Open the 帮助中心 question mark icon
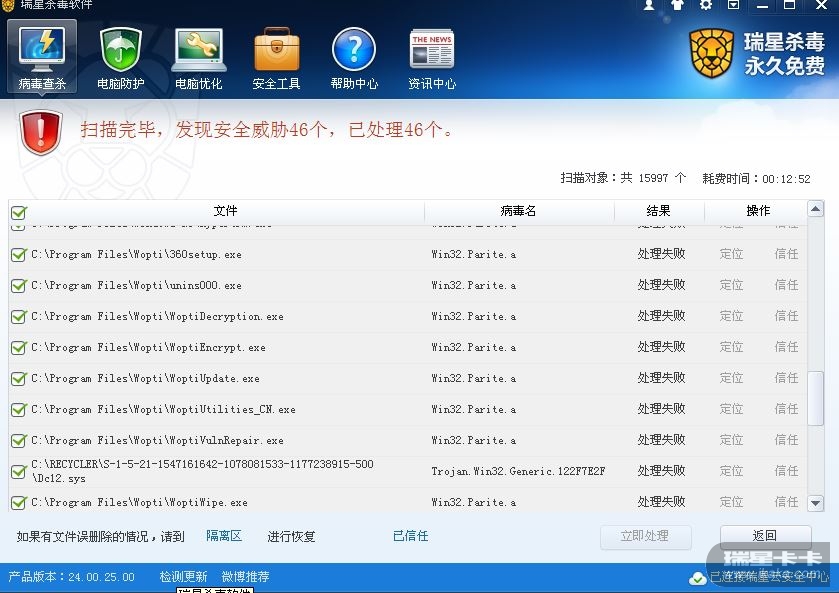839x593 pixels. coord(354,57)
